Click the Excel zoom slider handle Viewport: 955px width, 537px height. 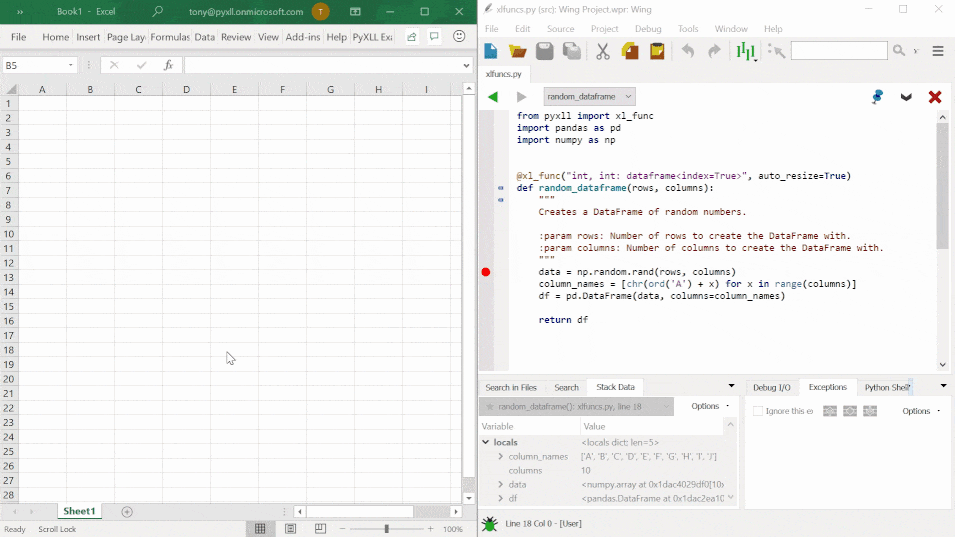pos(386,529)
